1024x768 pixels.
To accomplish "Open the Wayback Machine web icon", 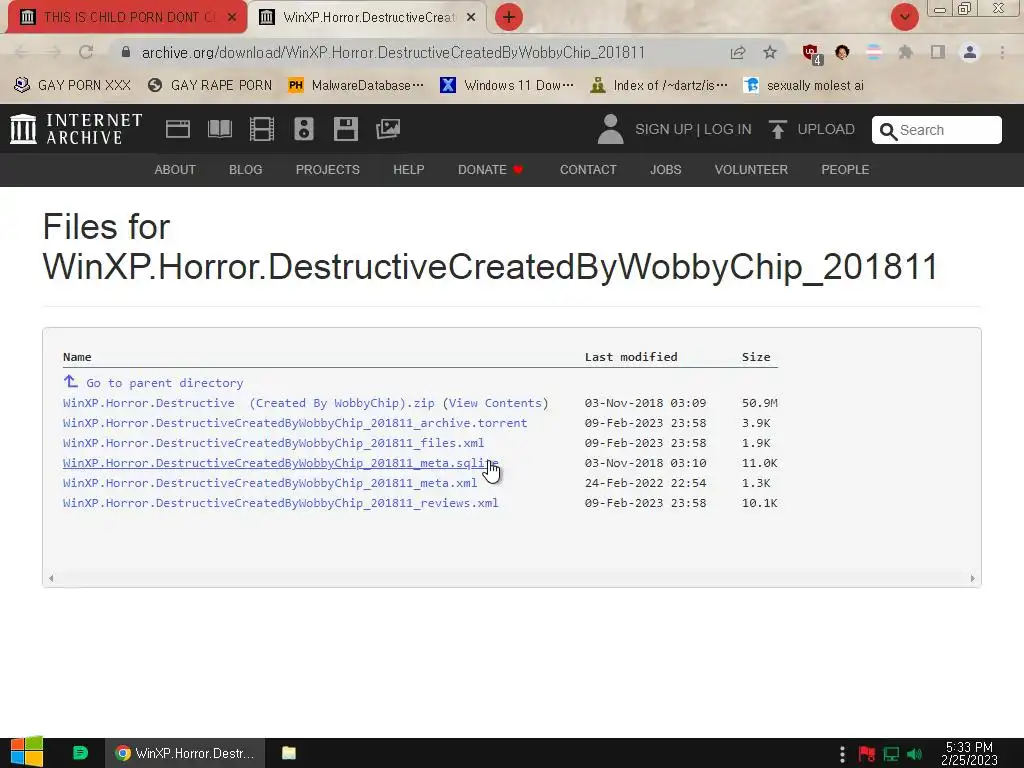I will pos(178,129).
